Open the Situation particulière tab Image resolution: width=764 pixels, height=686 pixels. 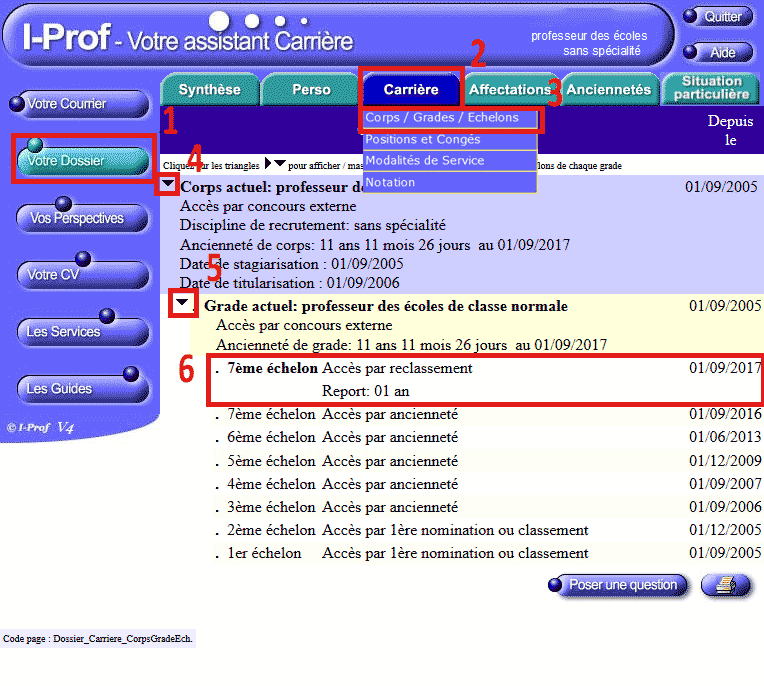(x=711, y=88)
